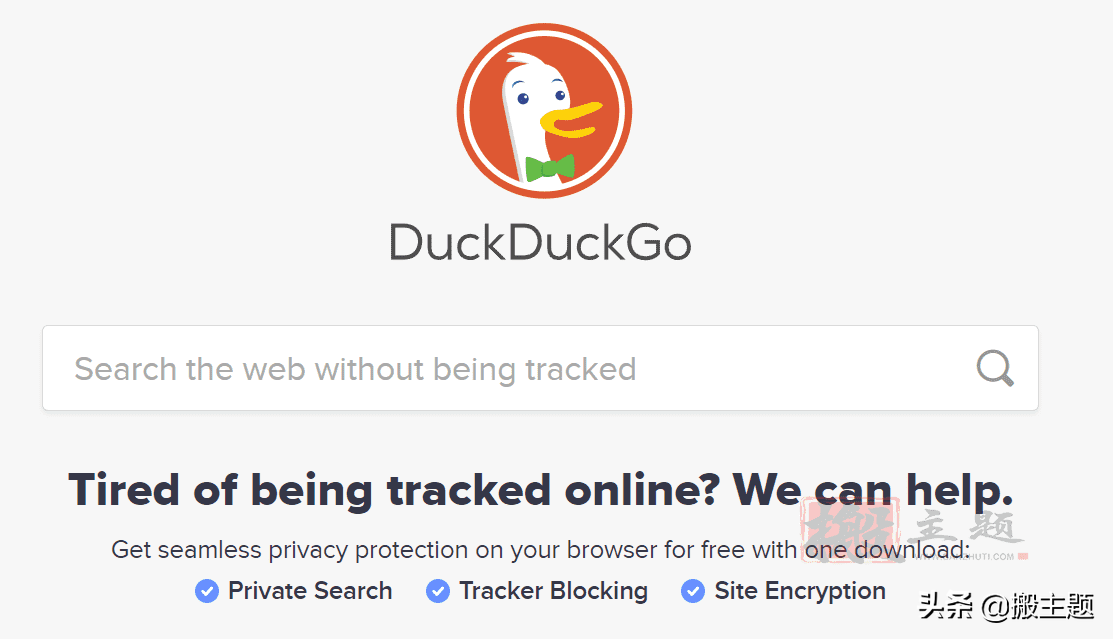The height and width of the screenshot is (639, 1113).
Task: Click the Site Encryption label
Action: coord(800,591)
